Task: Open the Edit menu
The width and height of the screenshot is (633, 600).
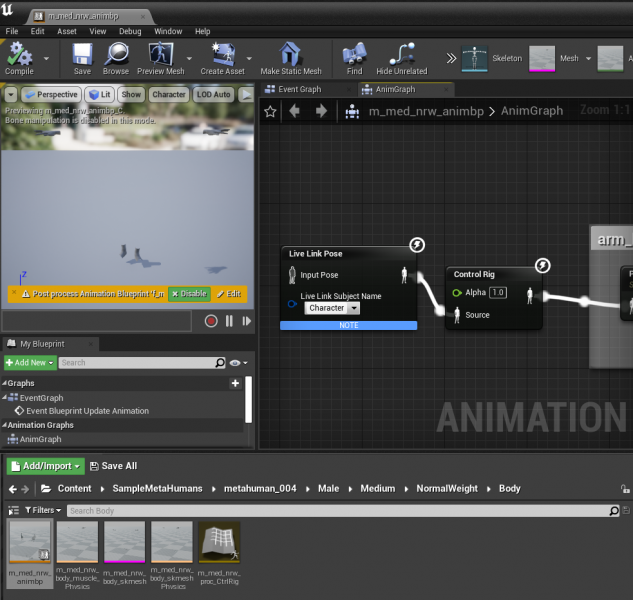Action: (x=37, y=31)
